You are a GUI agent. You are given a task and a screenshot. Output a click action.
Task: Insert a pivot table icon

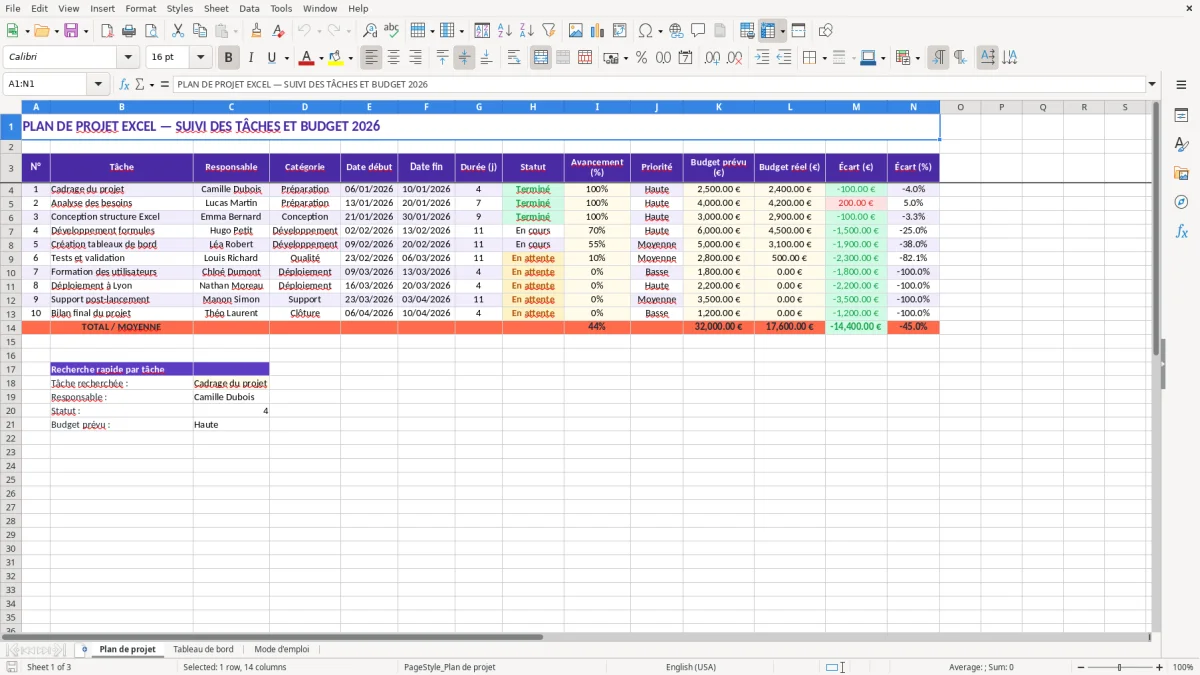pyautogui.click(x=619, y=31)
